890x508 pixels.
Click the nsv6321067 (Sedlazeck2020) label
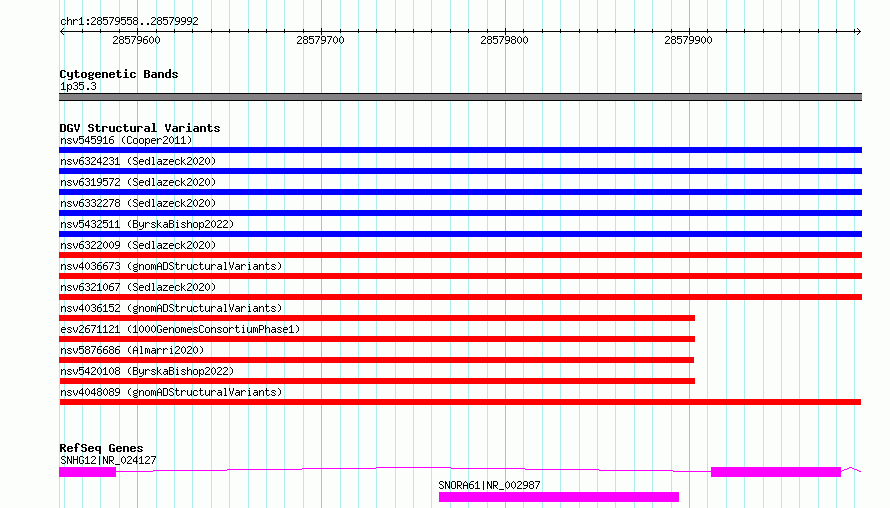138,287
